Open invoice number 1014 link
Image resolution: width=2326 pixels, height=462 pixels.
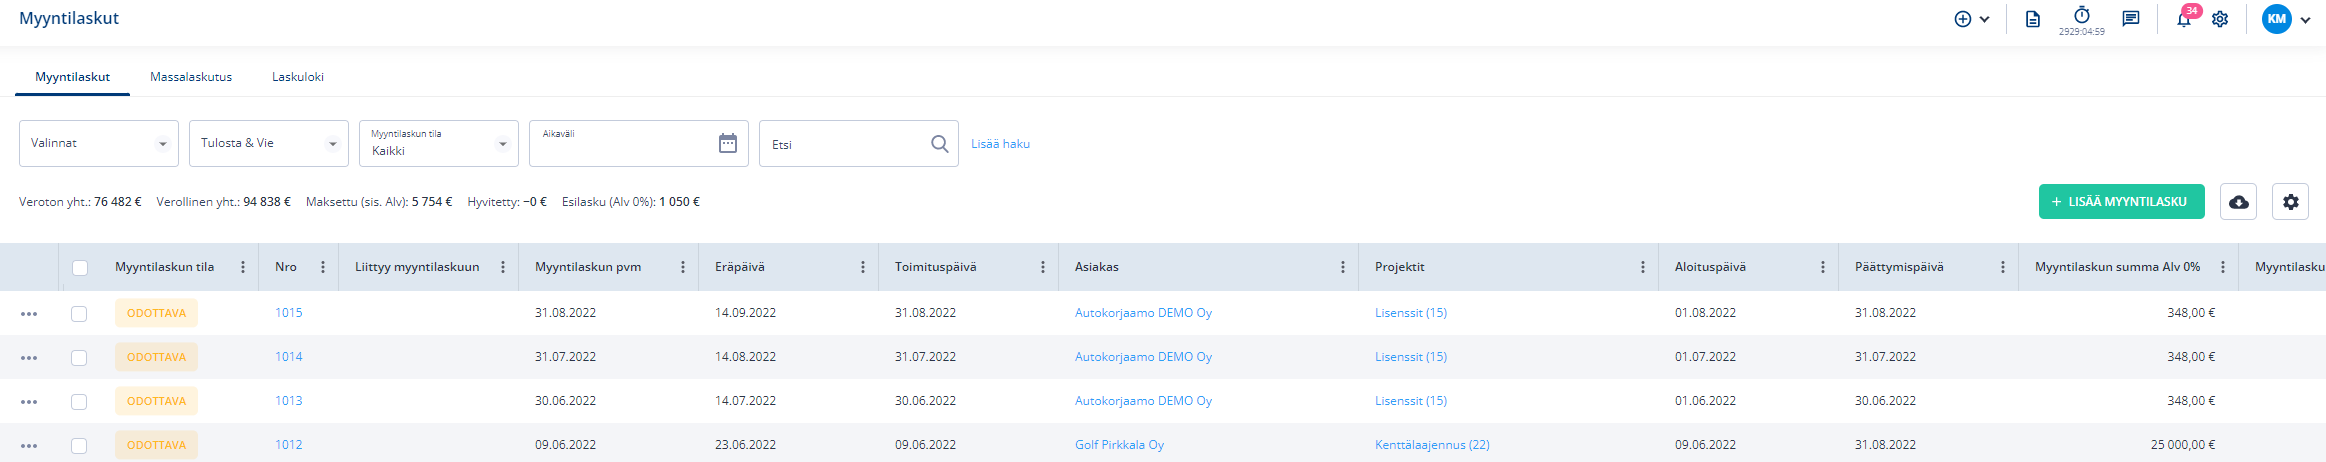click(289, 357)
